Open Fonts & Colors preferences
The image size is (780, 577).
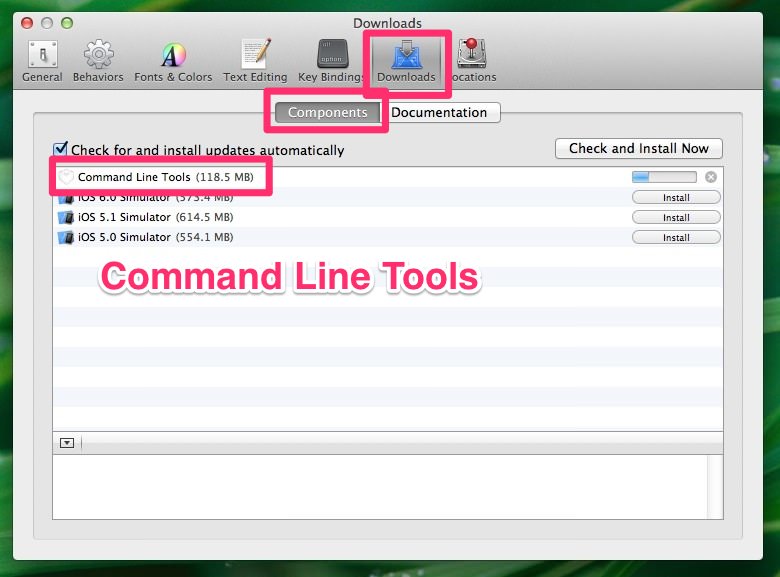173,61
